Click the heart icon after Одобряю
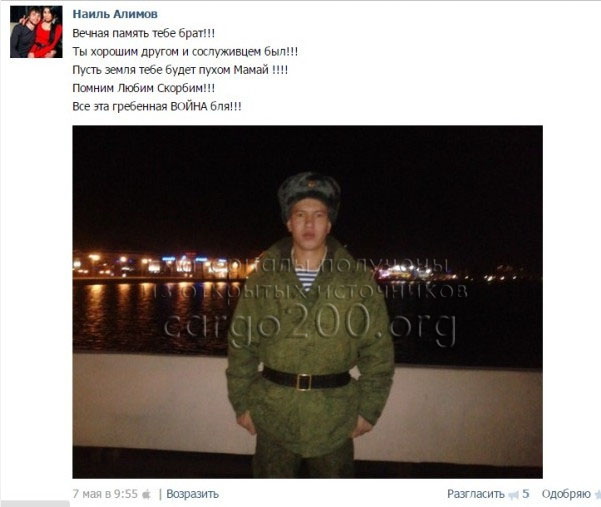The height and width of the screenshot is (507, 601). (x=597, y=495)
